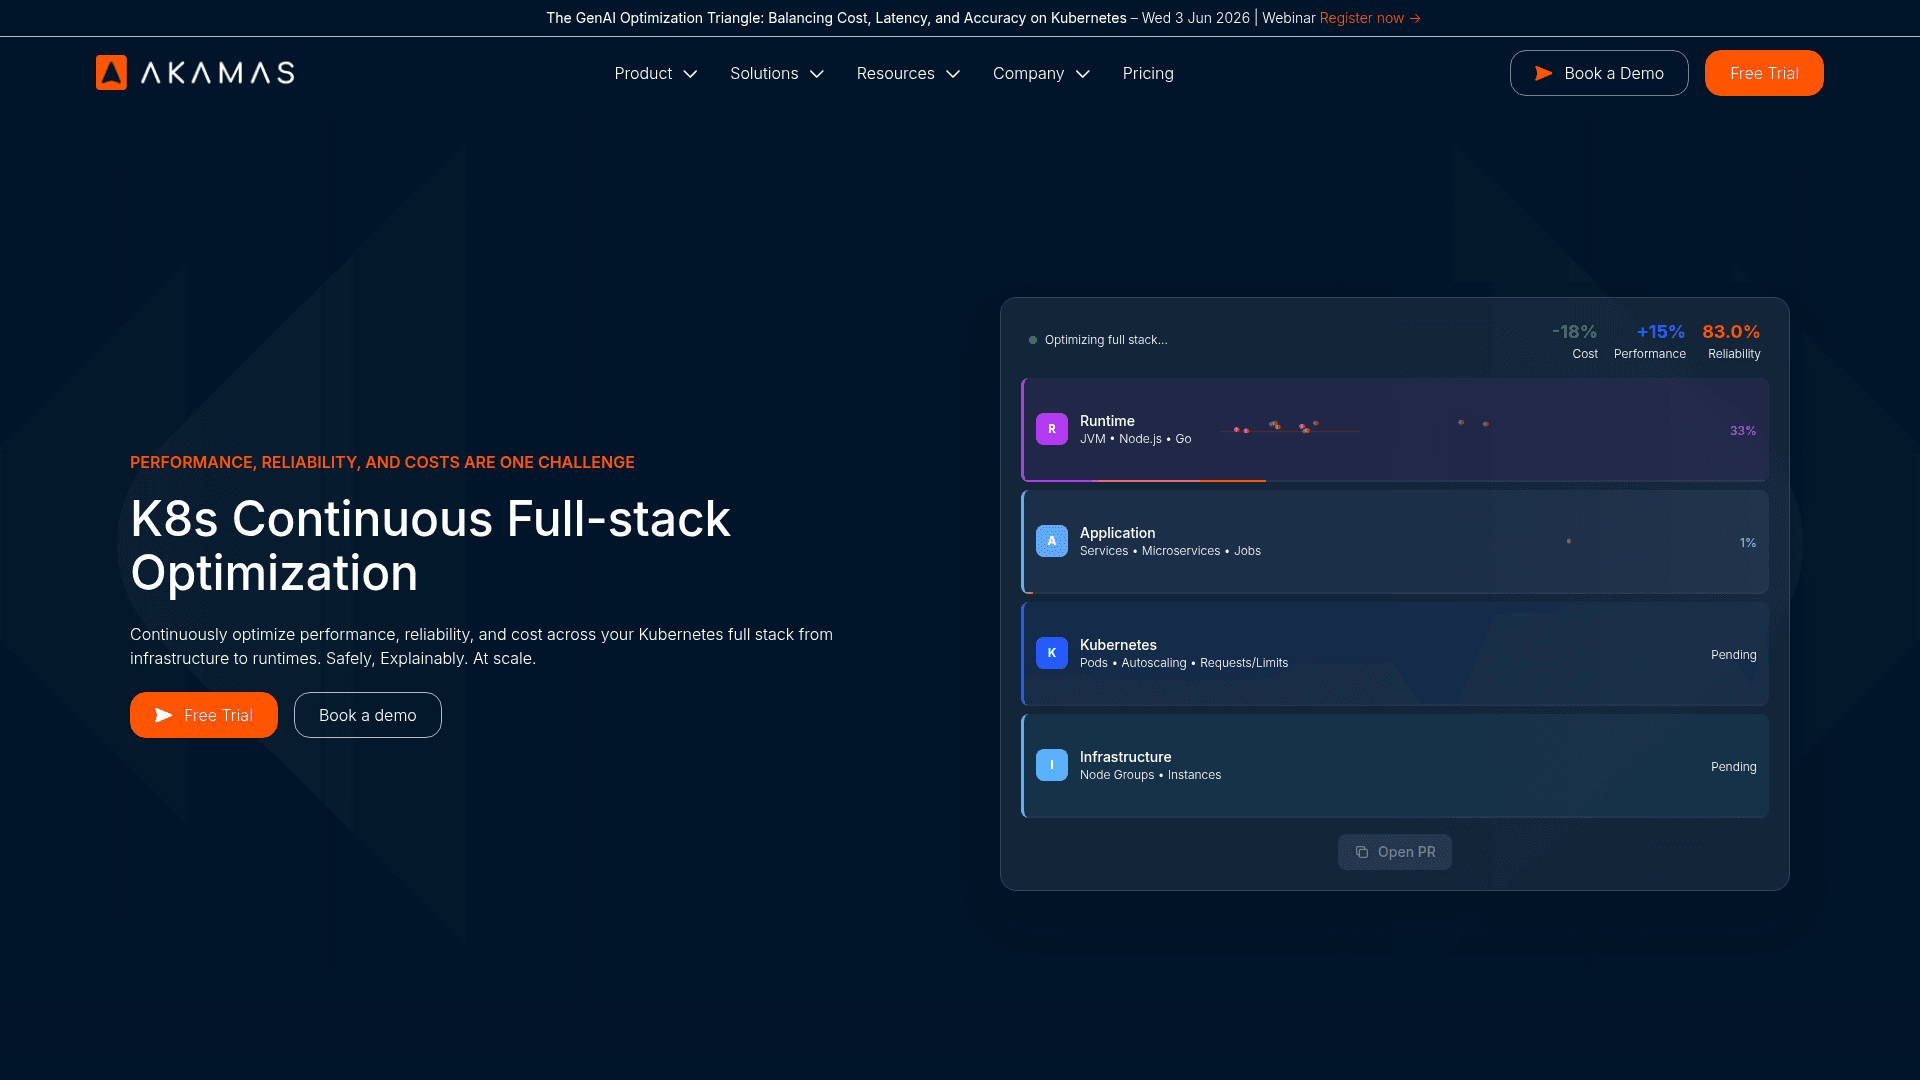Click the AKAMAS wordmark in header
Viewport: 1920px width, 1080px height.
point(218,72)
